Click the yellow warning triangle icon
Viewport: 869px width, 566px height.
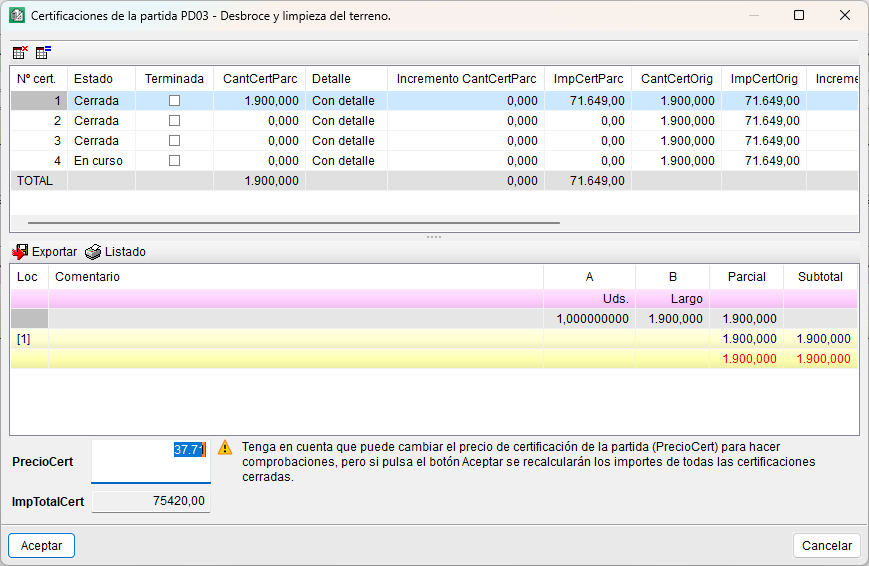(225, 447)
